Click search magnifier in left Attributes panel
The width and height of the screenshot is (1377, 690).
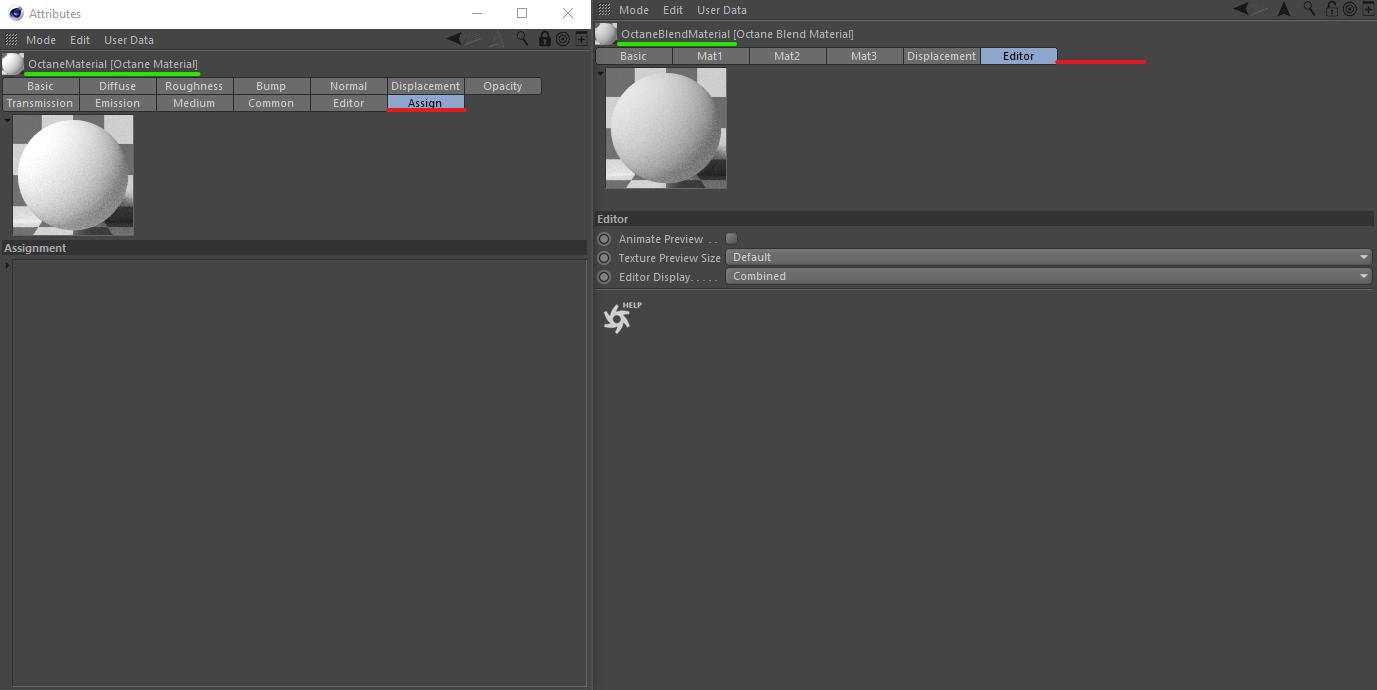tap(522, 39)
